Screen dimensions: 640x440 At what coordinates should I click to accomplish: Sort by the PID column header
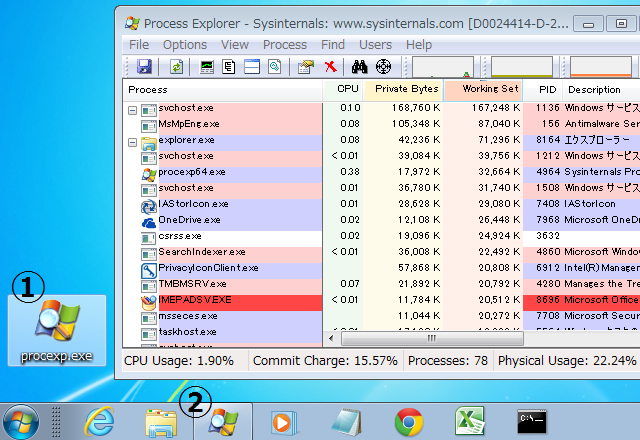pos(543,90)
